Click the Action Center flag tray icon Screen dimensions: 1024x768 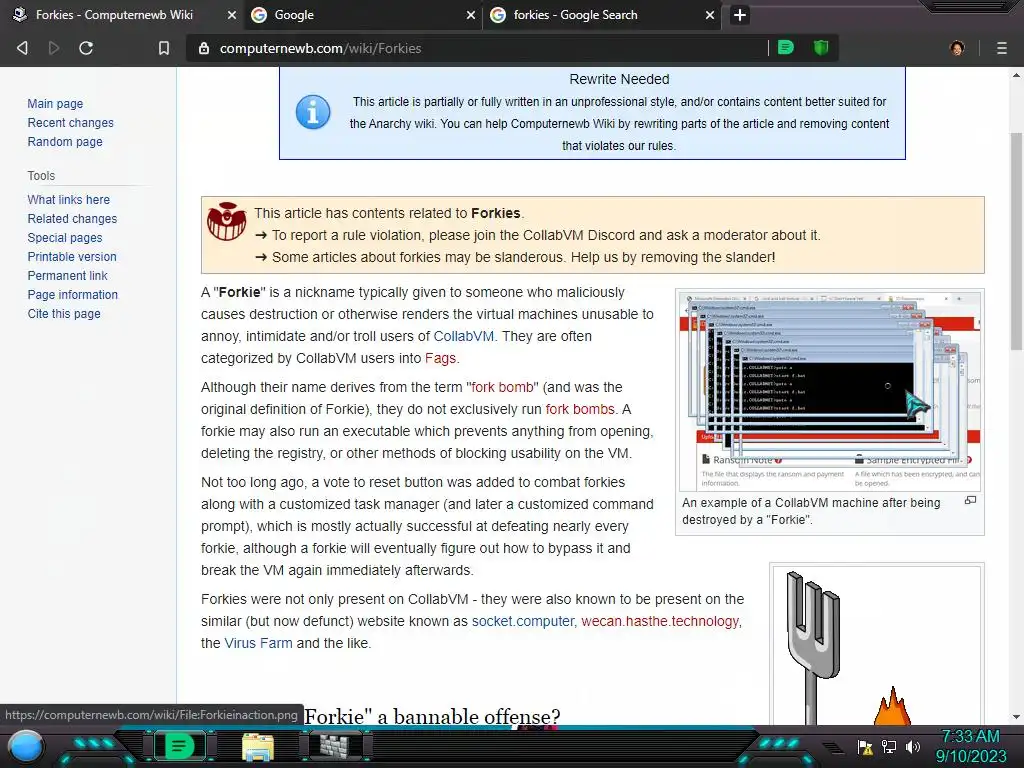[x=865, y=747]
